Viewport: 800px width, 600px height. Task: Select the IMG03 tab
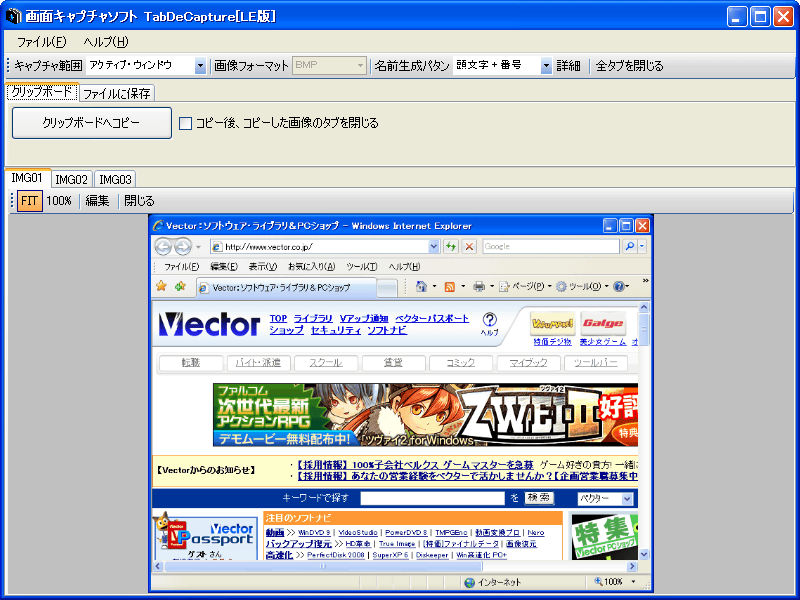[x=115, y=179]
